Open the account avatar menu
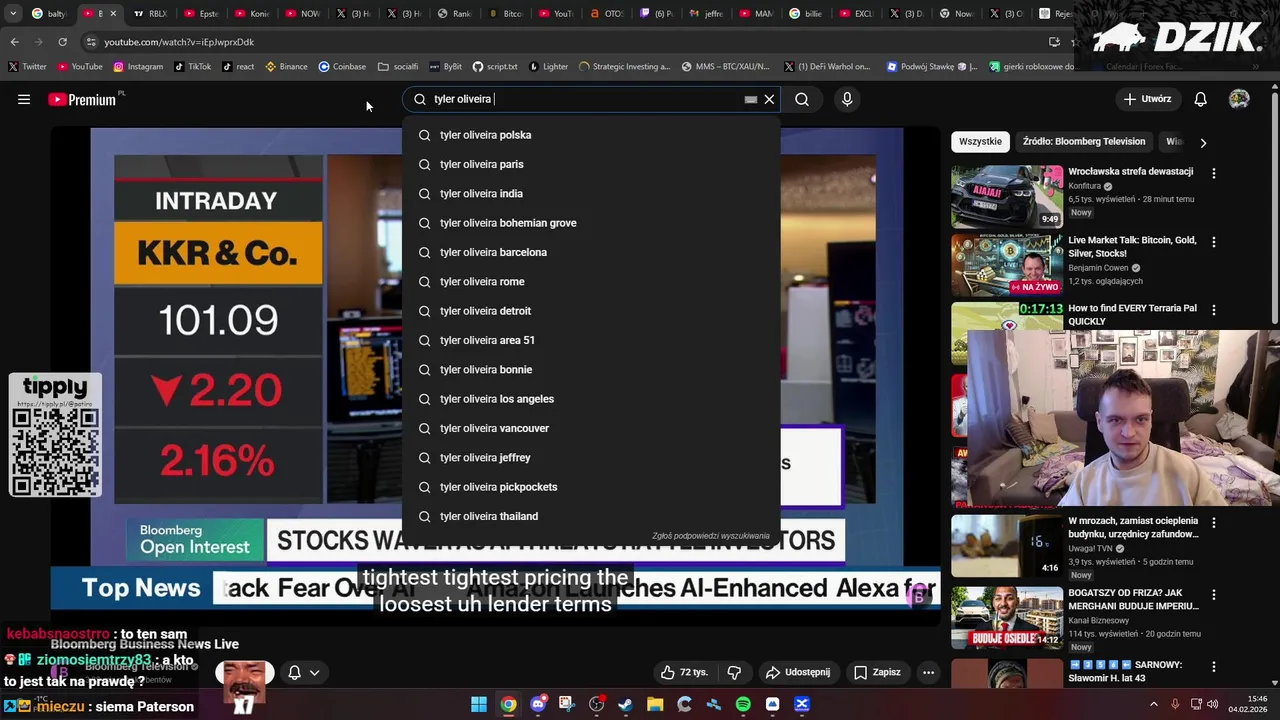The height and width of the screenshot is (720, 1280). point(1239,99)
